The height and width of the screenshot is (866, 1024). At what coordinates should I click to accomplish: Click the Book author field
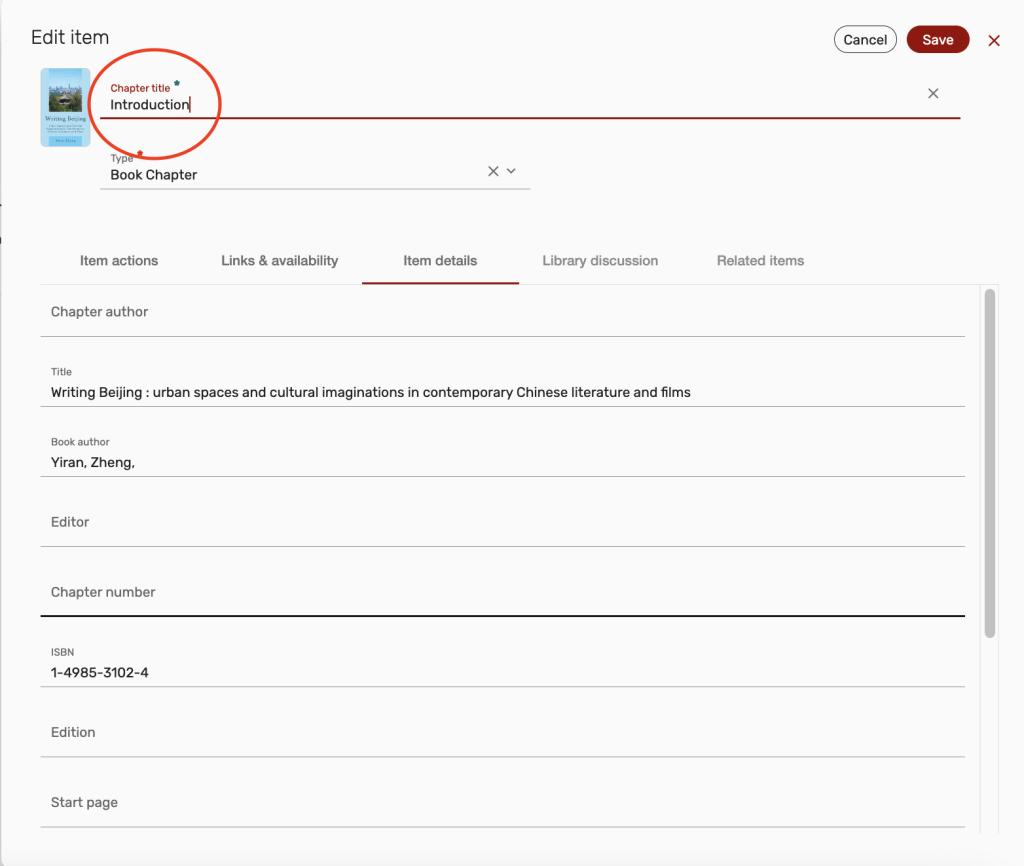point(500,462)
